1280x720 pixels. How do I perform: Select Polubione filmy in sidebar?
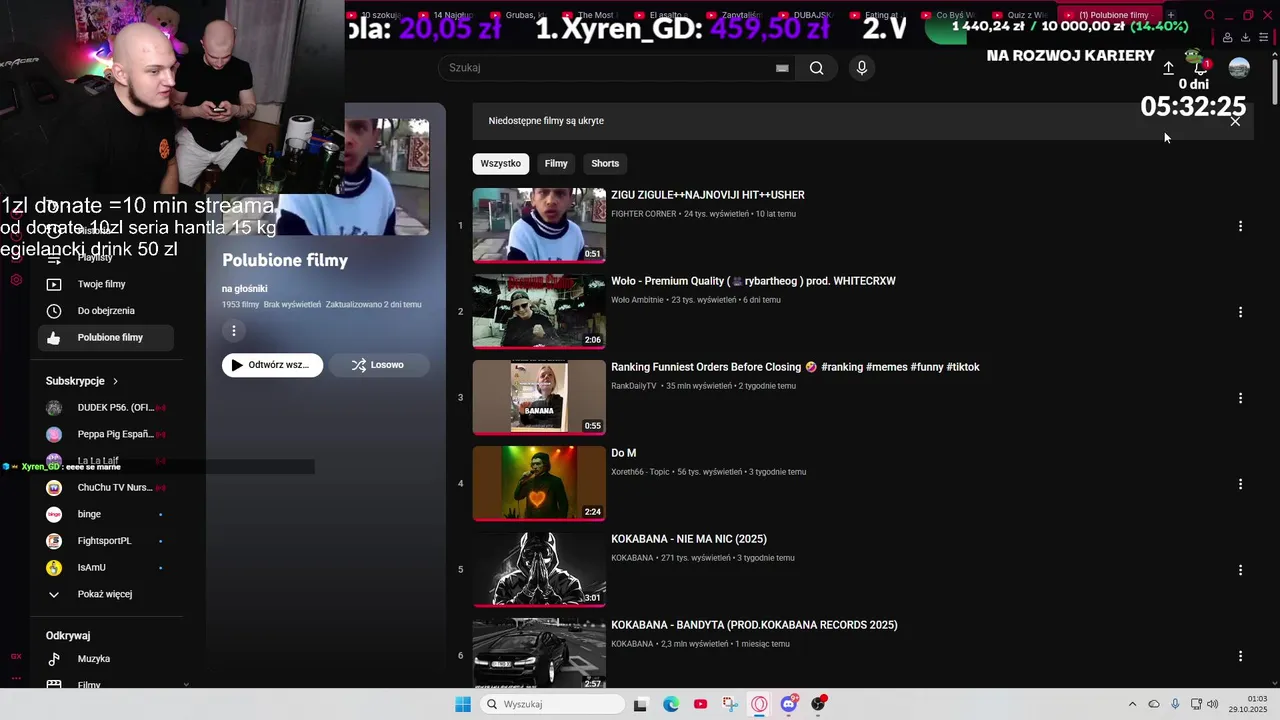tap(105, 338)
